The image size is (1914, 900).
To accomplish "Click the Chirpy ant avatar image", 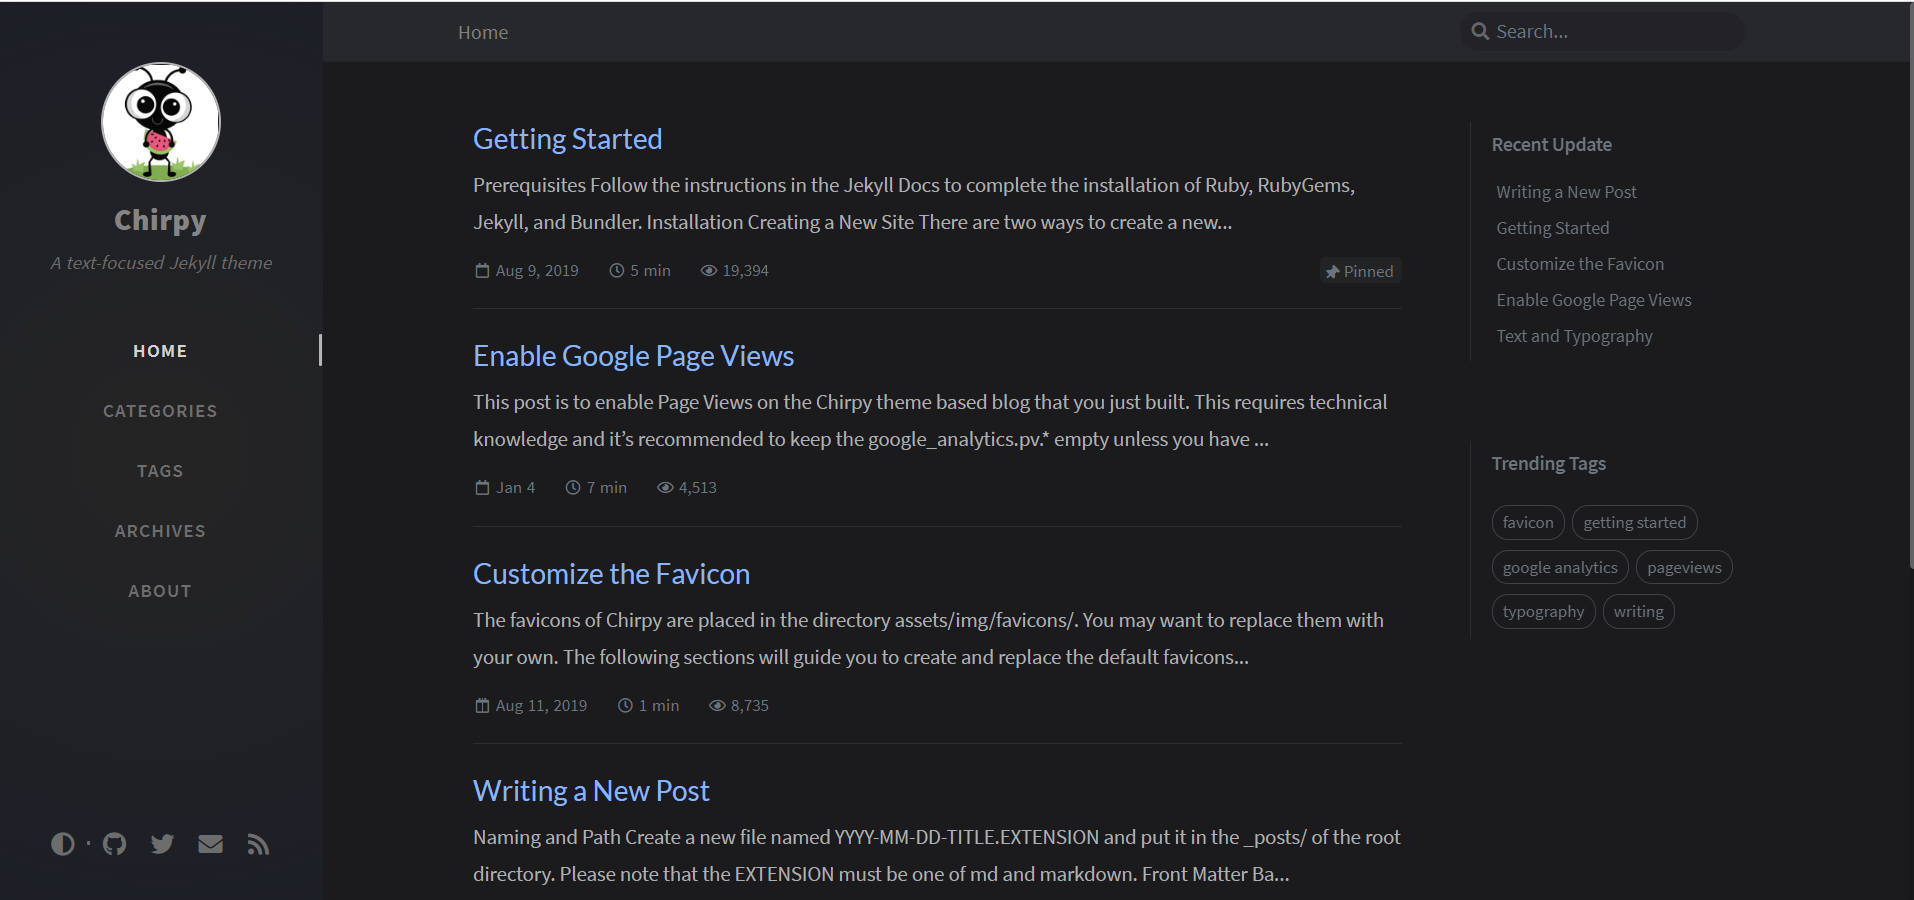I will [x=160, y=122].
